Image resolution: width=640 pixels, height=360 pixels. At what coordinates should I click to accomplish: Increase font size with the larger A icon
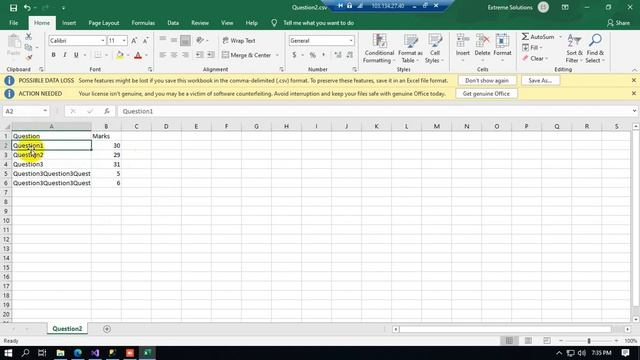(x=134, y=40)
